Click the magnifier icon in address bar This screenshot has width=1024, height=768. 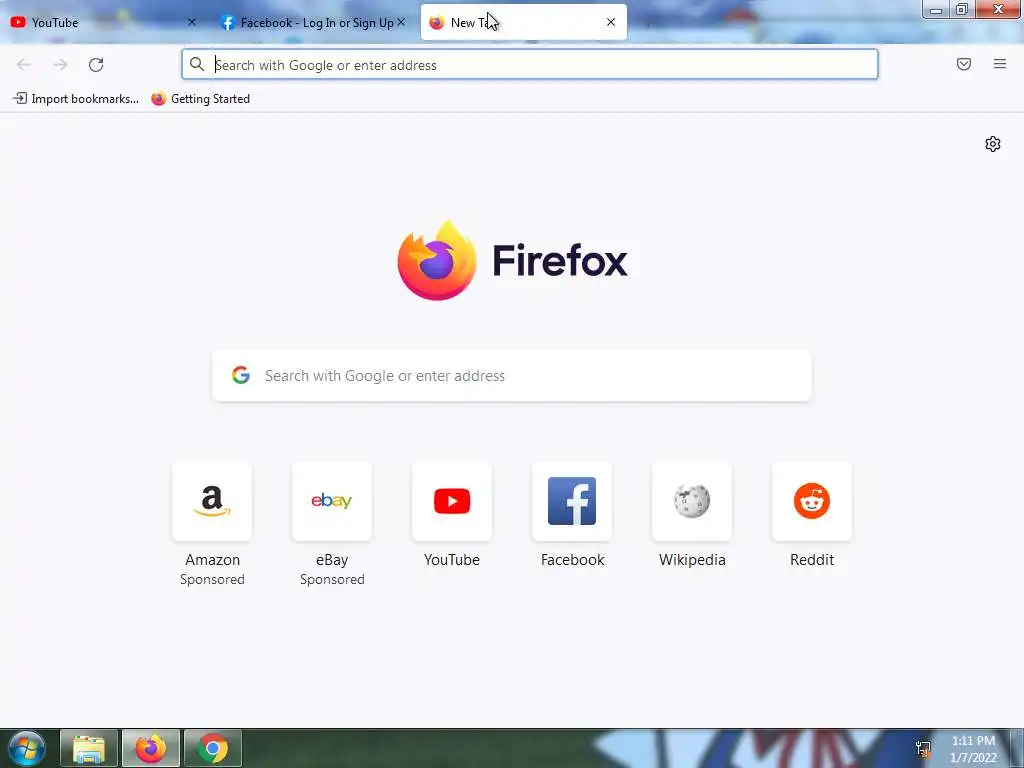pos(197,64)
